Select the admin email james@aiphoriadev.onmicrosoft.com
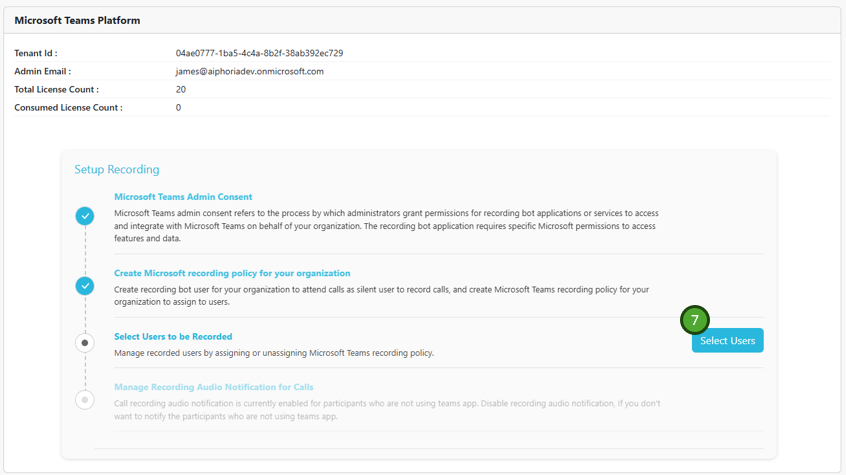This screenshot has height=475, width=846. 250,71
